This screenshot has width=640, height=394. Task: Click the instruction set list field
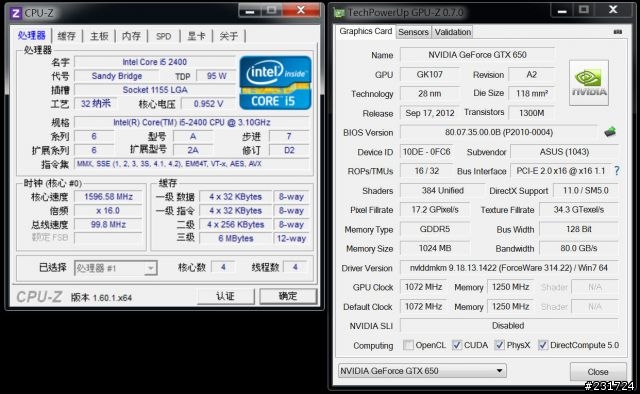192,164
